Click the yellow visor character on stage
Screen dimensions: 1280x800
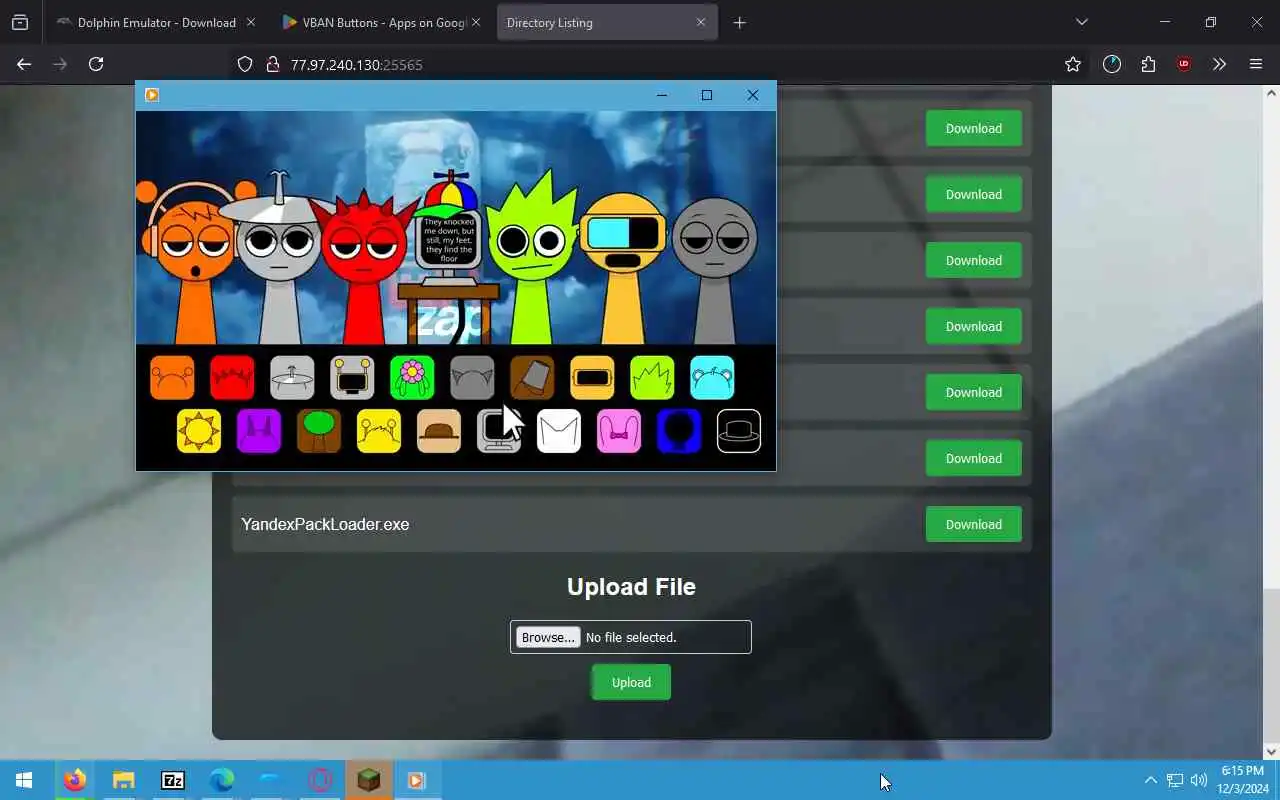point(622,268)
